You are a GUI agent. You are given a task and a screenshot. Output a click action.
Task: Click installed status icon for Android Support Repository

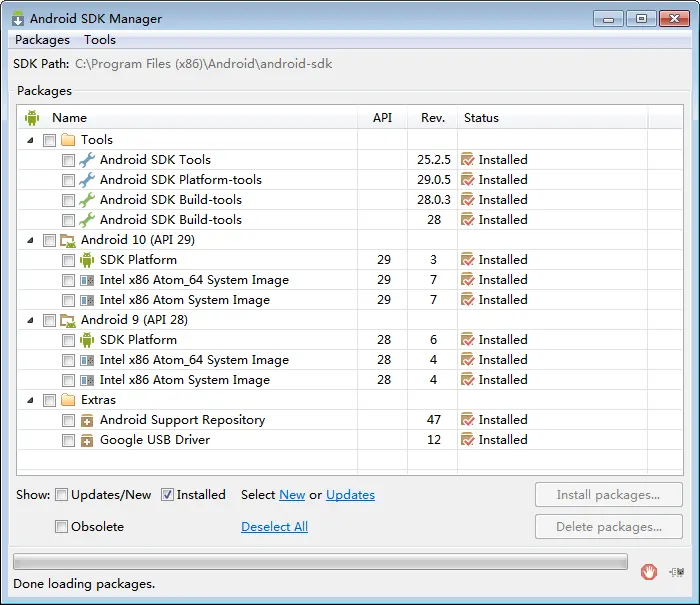(x=467, y=420)
